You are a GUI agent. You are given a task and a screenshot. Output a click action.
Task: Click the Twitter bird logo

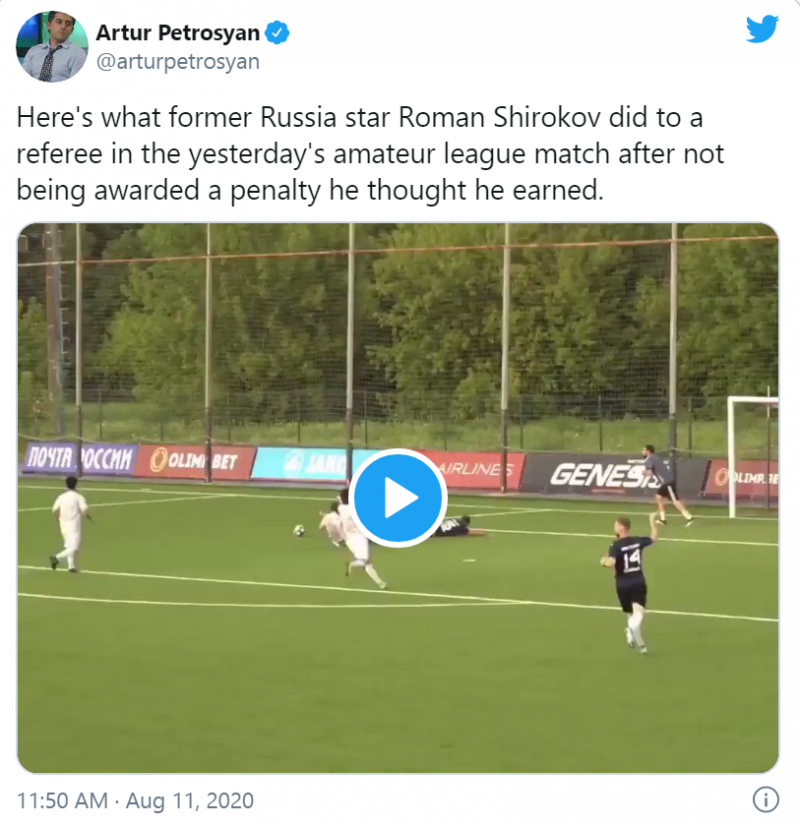click(x=762, y=29)
